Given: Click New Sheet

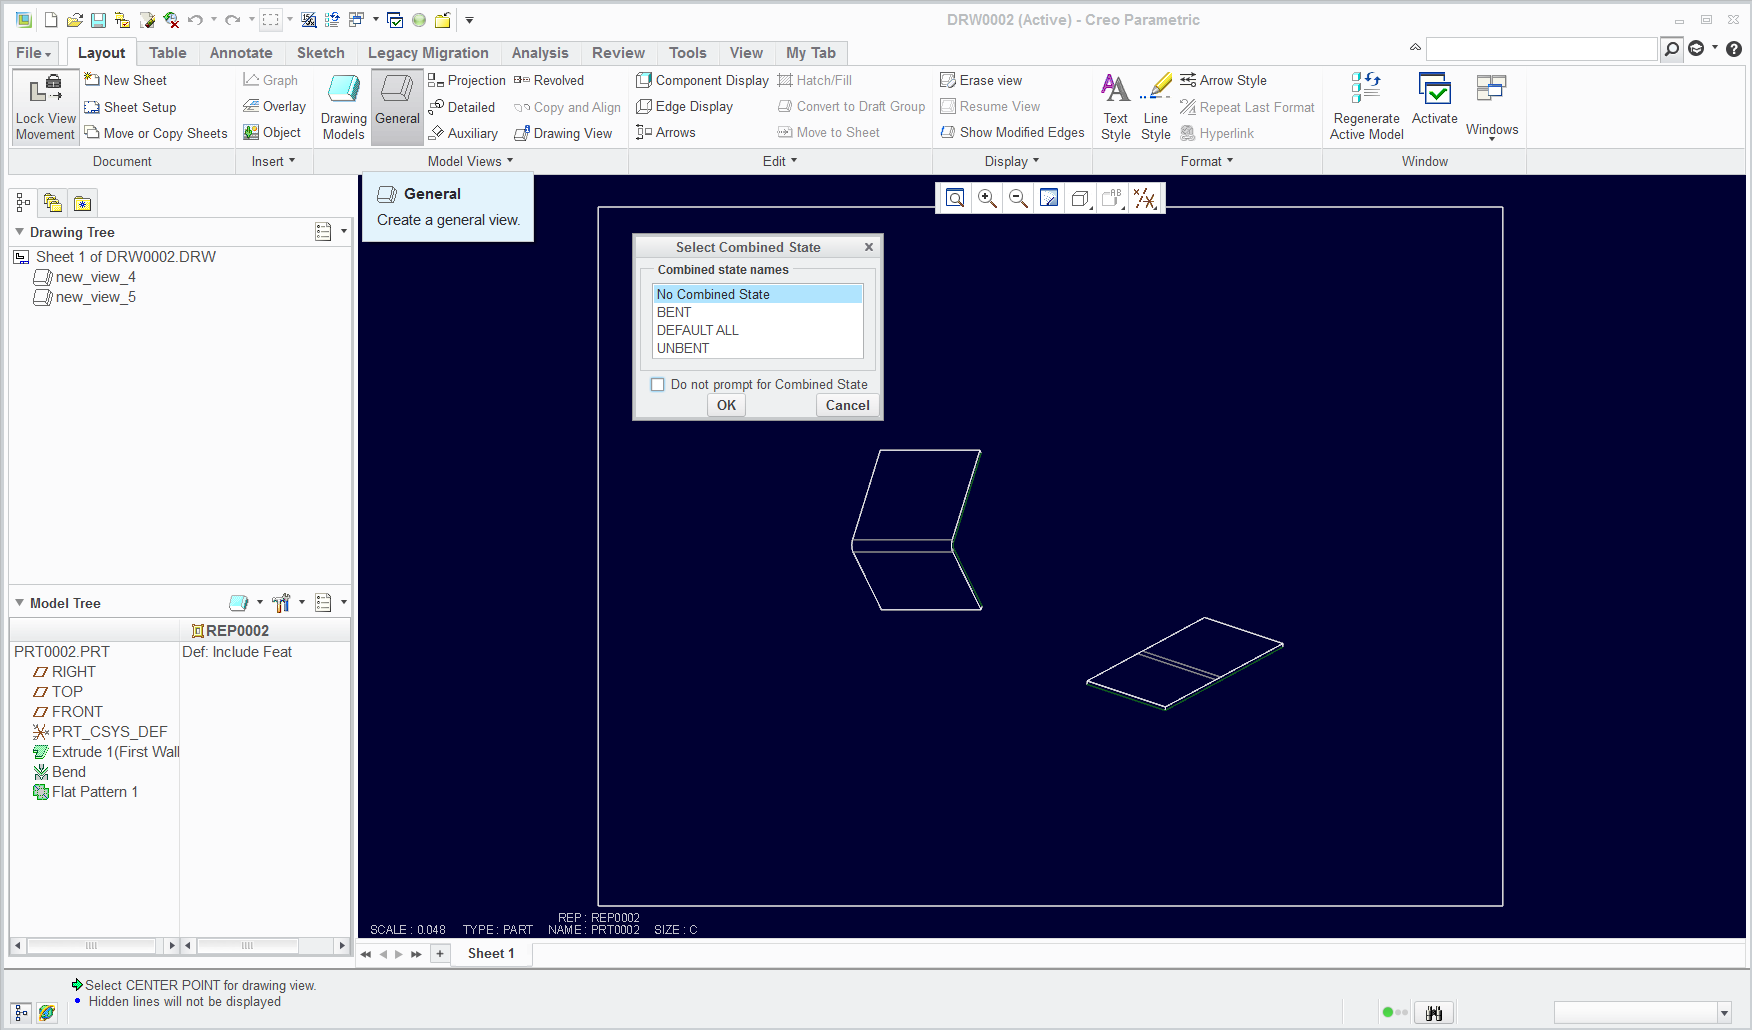Looking at the screenshot, I should click(x=125, y=80).
